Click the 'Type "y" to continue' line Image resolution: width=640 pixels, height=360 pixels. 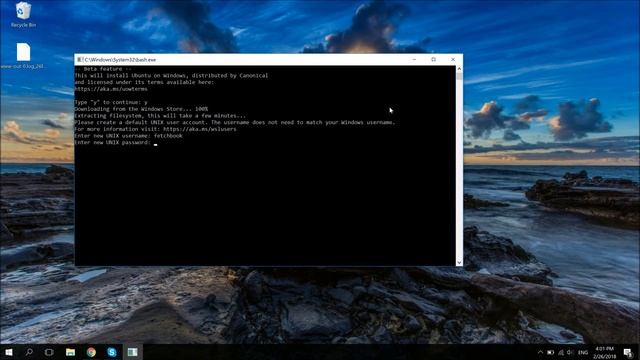click(111, 102)
